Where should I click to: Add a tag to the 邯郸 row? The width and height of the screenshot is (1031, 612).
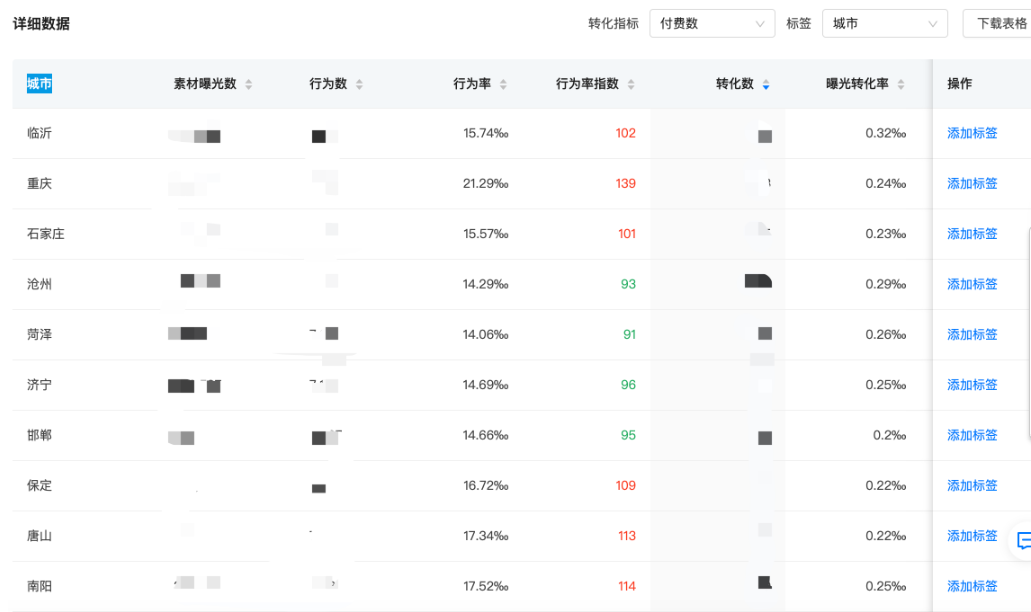pyautogui.click(x=970, y=435)
